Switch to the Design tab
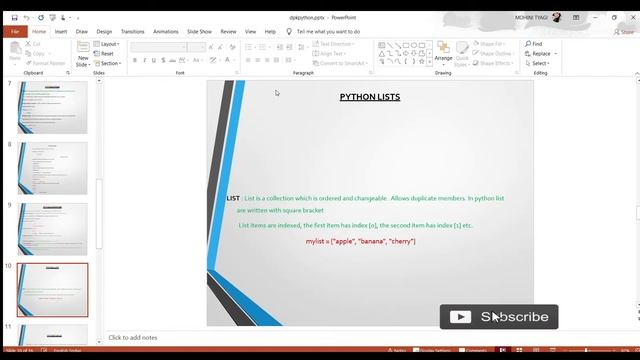This screenshot has width=640, height=360. pos(104,31)
